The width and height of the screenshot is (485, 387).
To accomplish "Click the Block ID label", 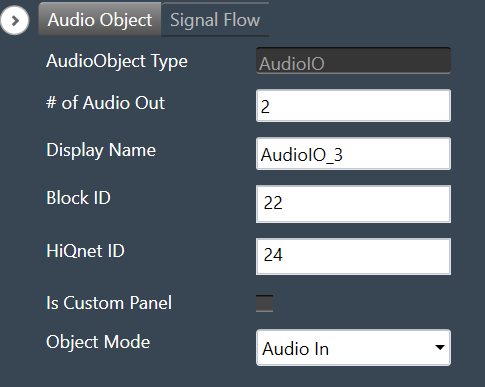I will click(78, 198).
